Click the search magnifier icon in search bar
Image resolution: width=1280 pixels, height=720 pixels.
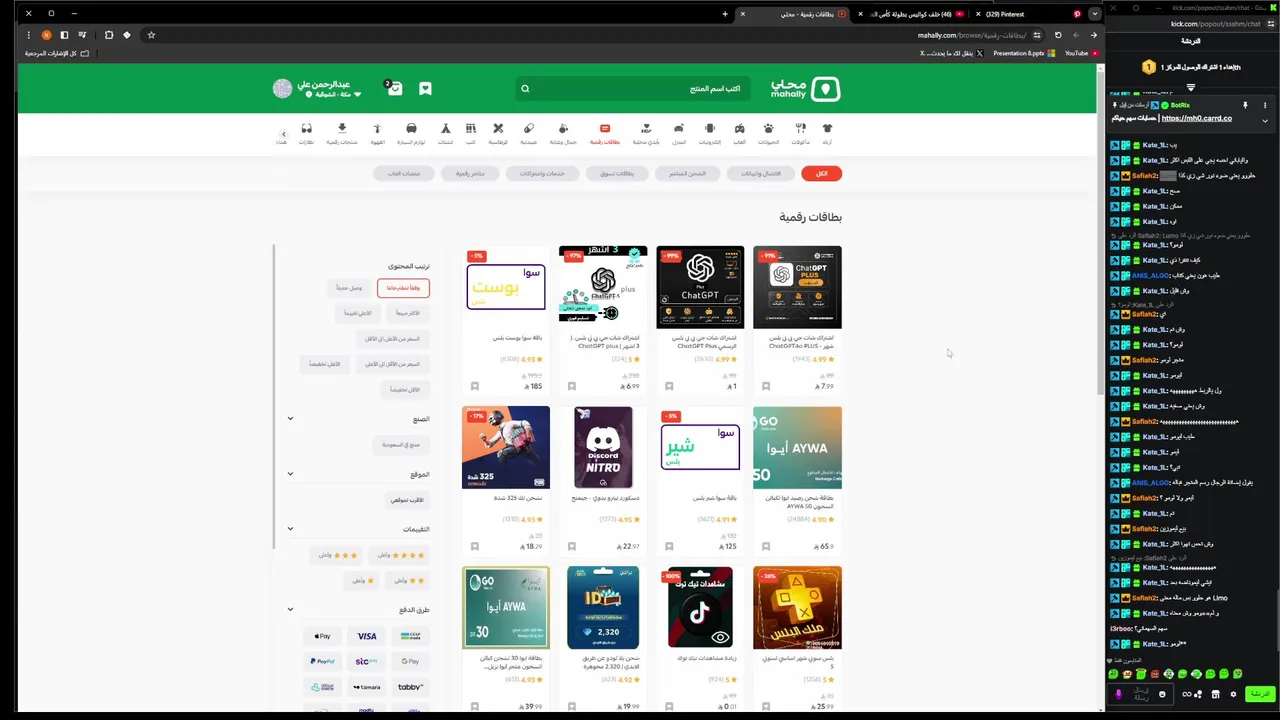pyautogui.click(x=525, y=88)
